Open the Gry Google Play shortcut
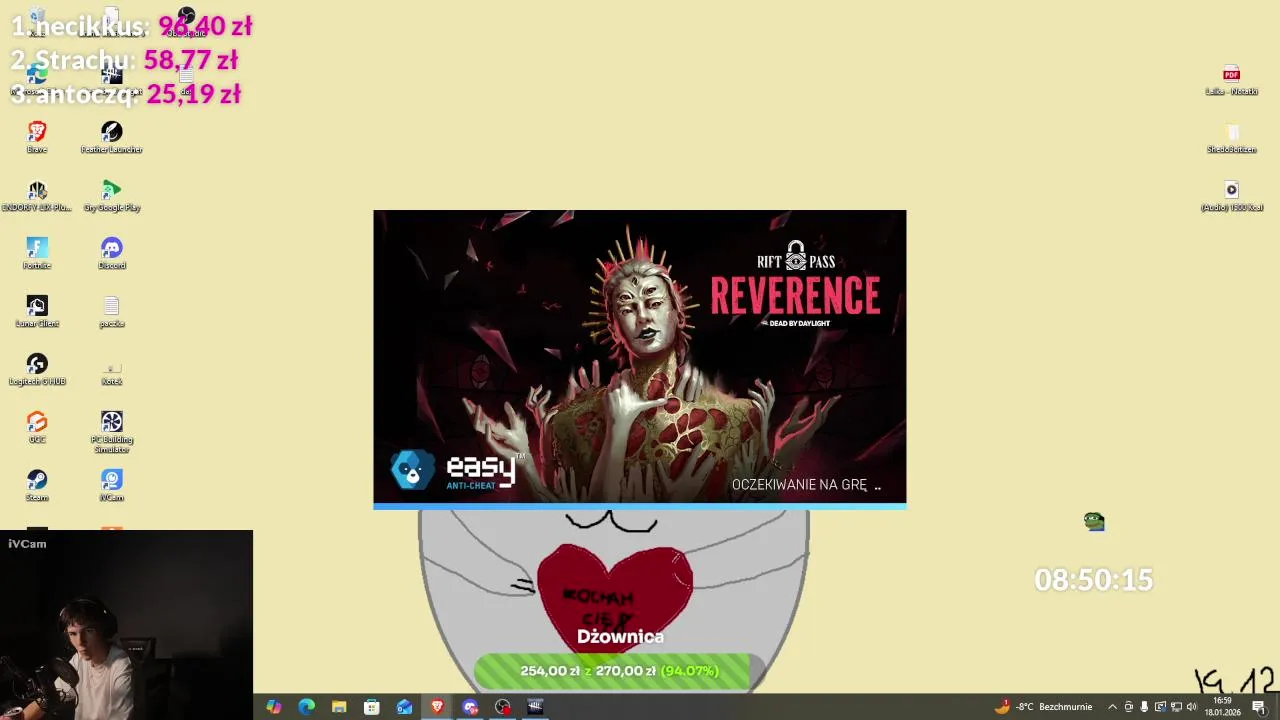Screen dimensions: 1280x720 click(x=111, y=195)
